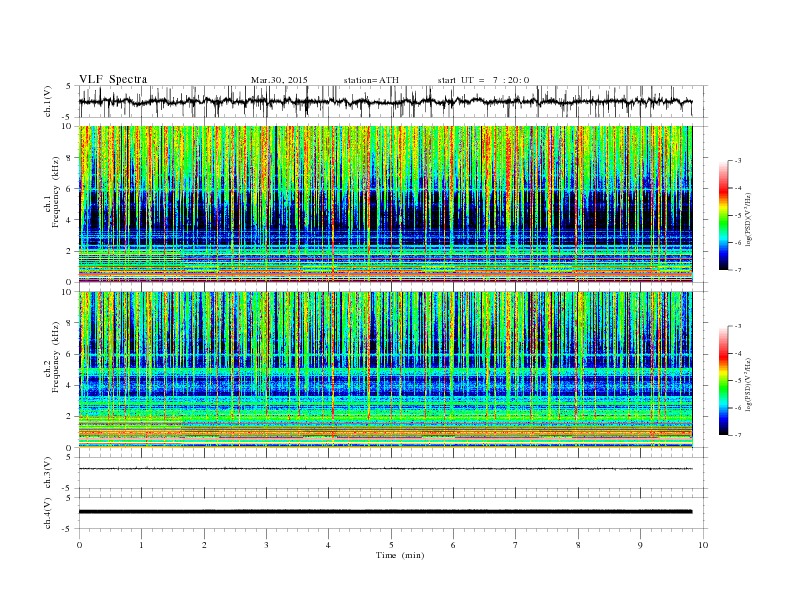Click tick label 4 on the Time axis
Image resolution: width=792 pixels, height=612 pixels.
pyautogui.click(x=328, y=545)
